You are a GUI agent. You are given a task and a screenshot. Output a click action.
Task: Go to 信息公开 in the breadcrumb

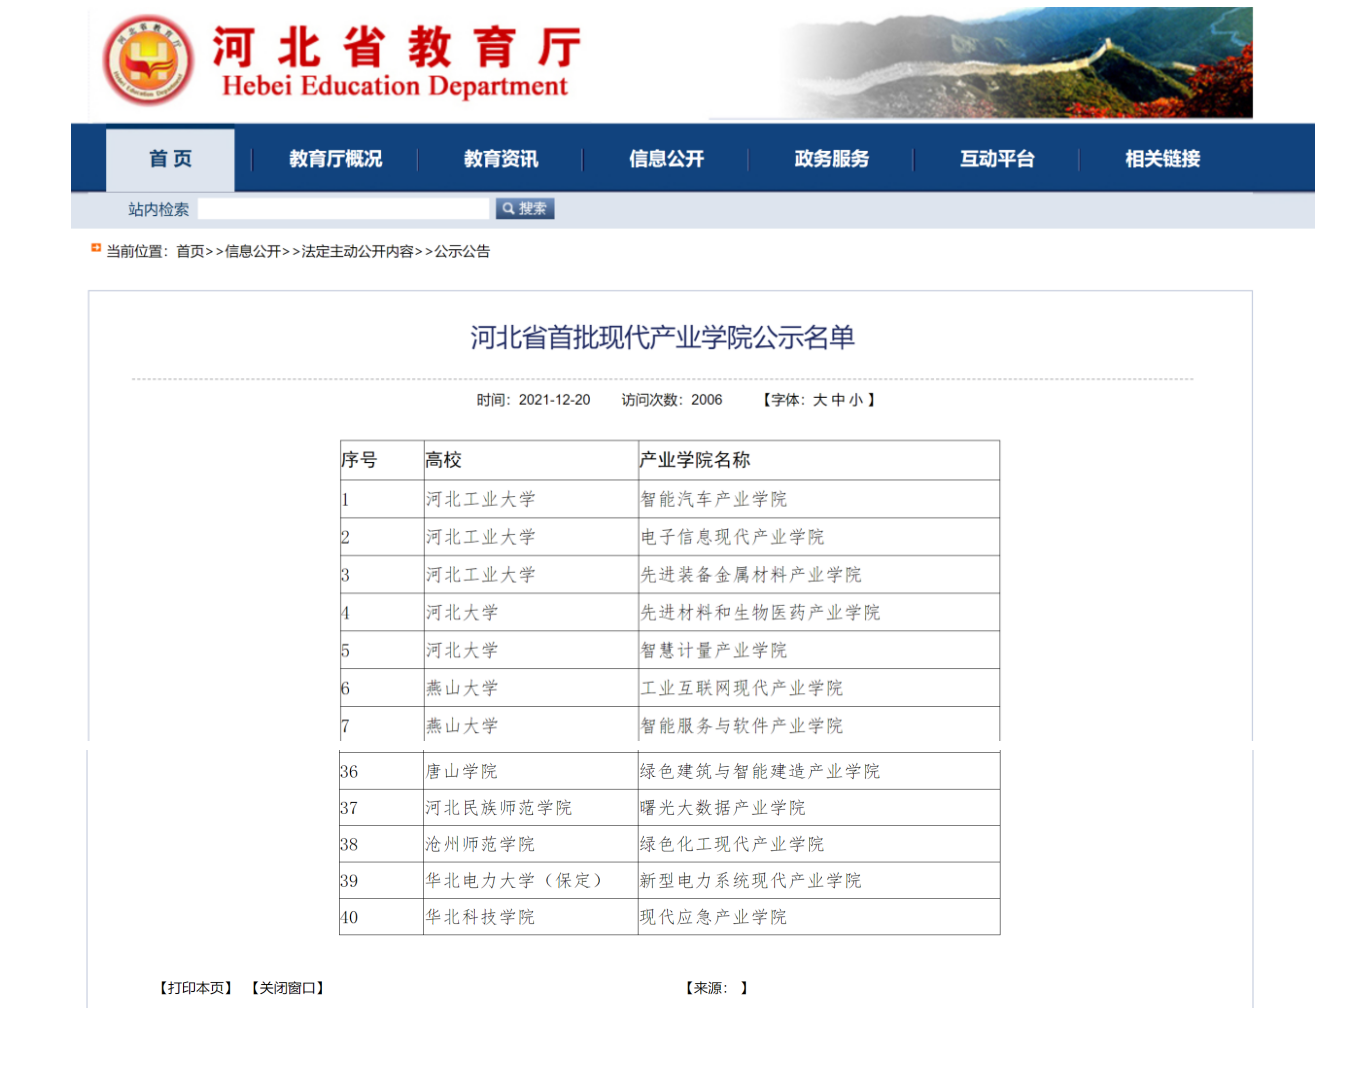[x=253, y=252]
